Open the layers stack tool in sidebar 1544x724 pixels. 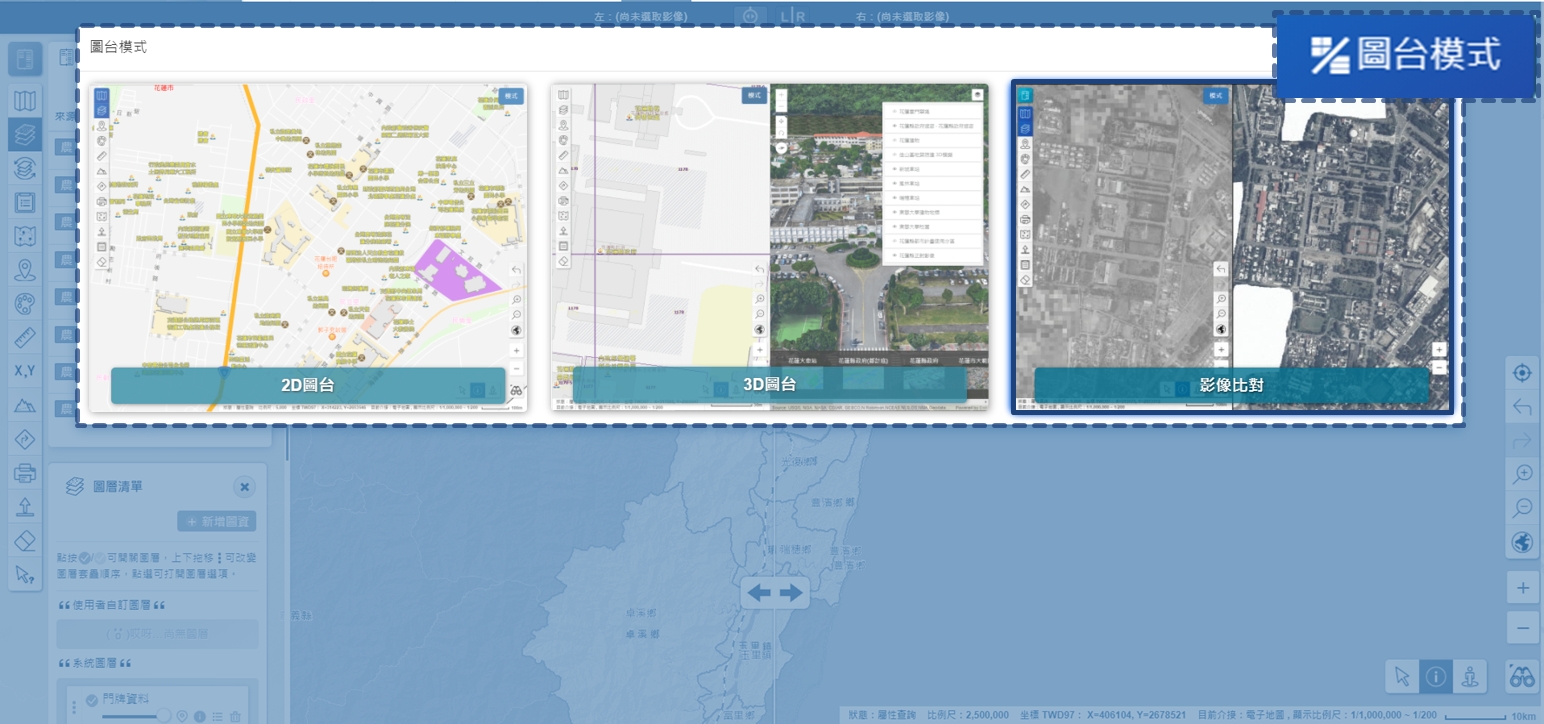(25, 133)
